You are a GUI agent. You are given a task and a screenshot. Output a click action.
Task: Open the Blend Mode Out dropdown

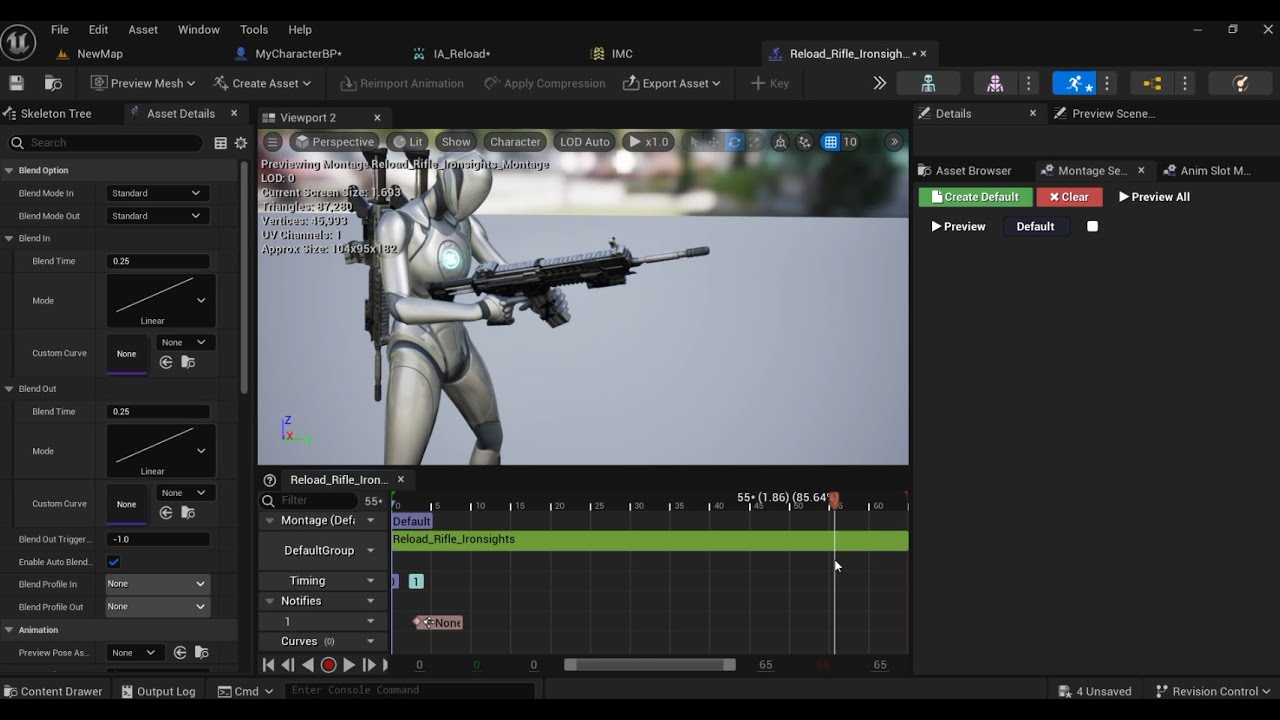click(158, 216)
